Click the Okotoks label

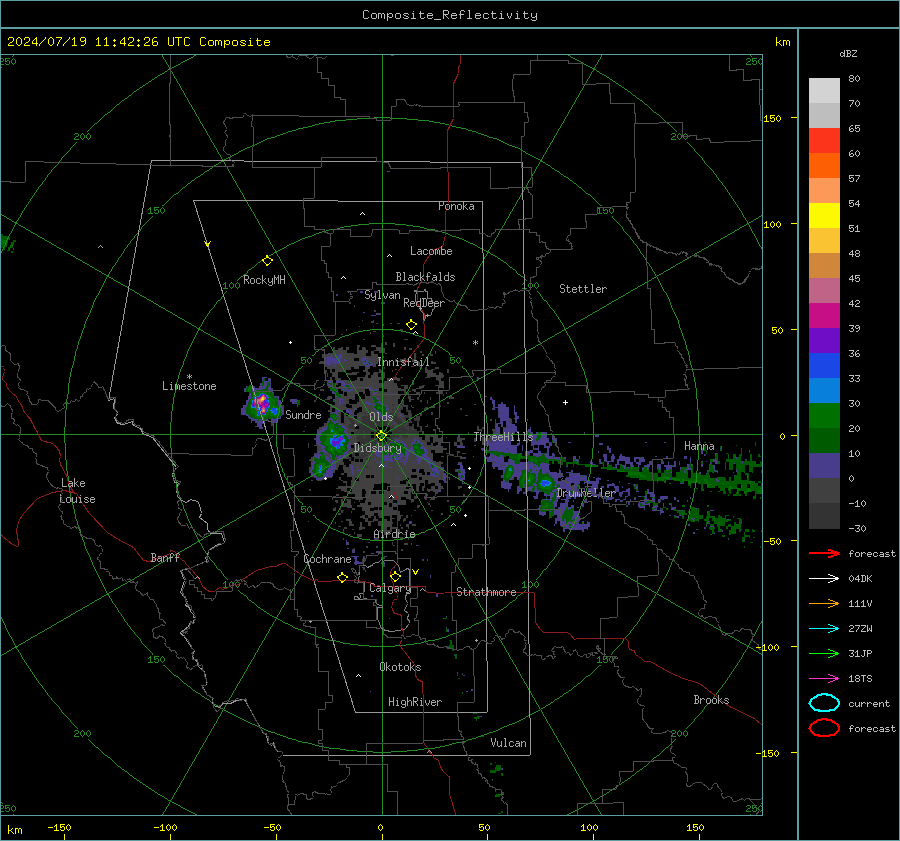pyautogui.click(x=400, y=667)
